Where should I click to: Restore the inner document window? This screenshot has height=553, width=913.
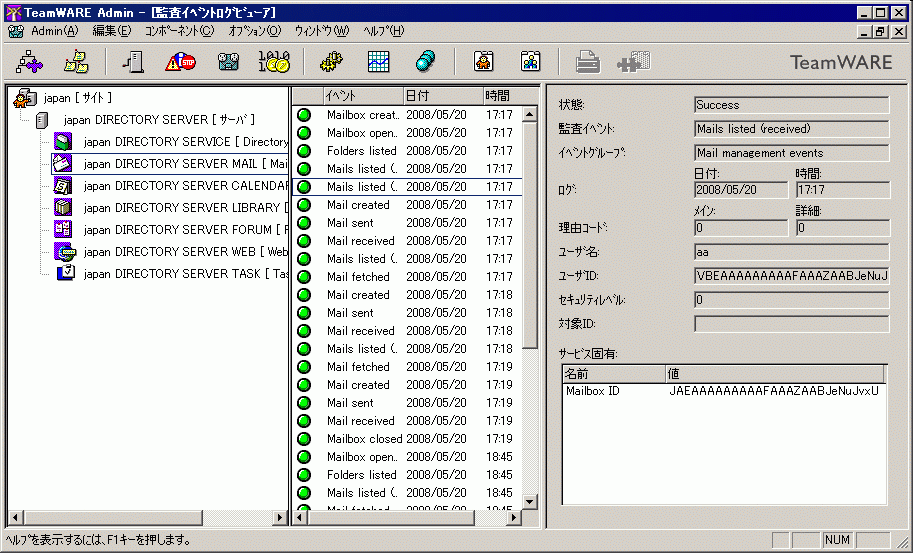pyautogui.click(x=880, y=31)
